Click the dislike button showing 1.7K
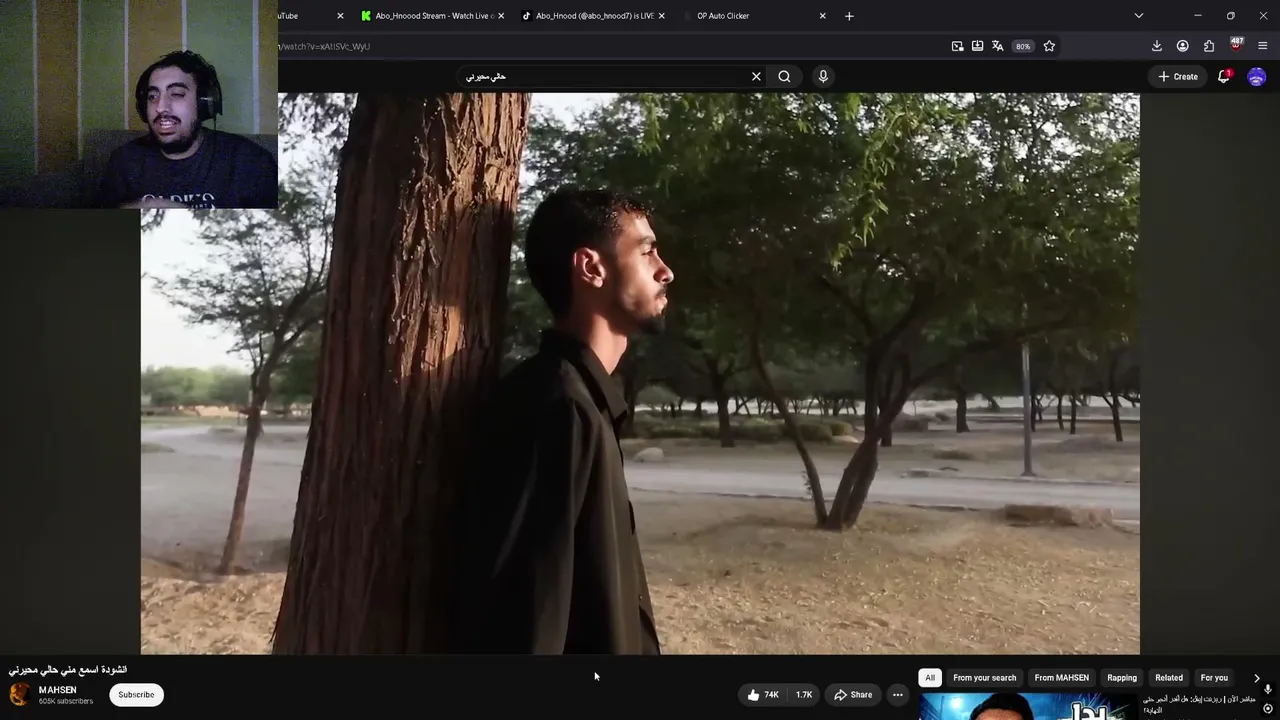 (803, 695)
